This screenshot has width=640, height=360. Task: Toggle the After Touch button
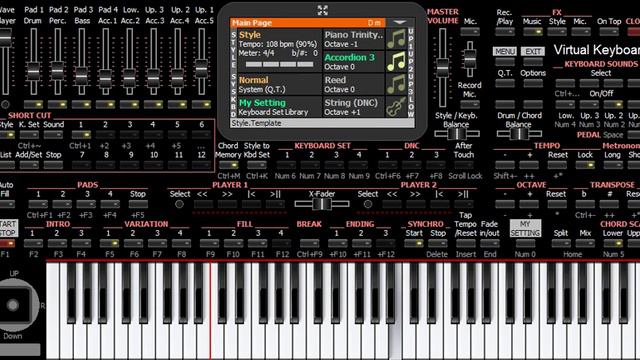464,165
